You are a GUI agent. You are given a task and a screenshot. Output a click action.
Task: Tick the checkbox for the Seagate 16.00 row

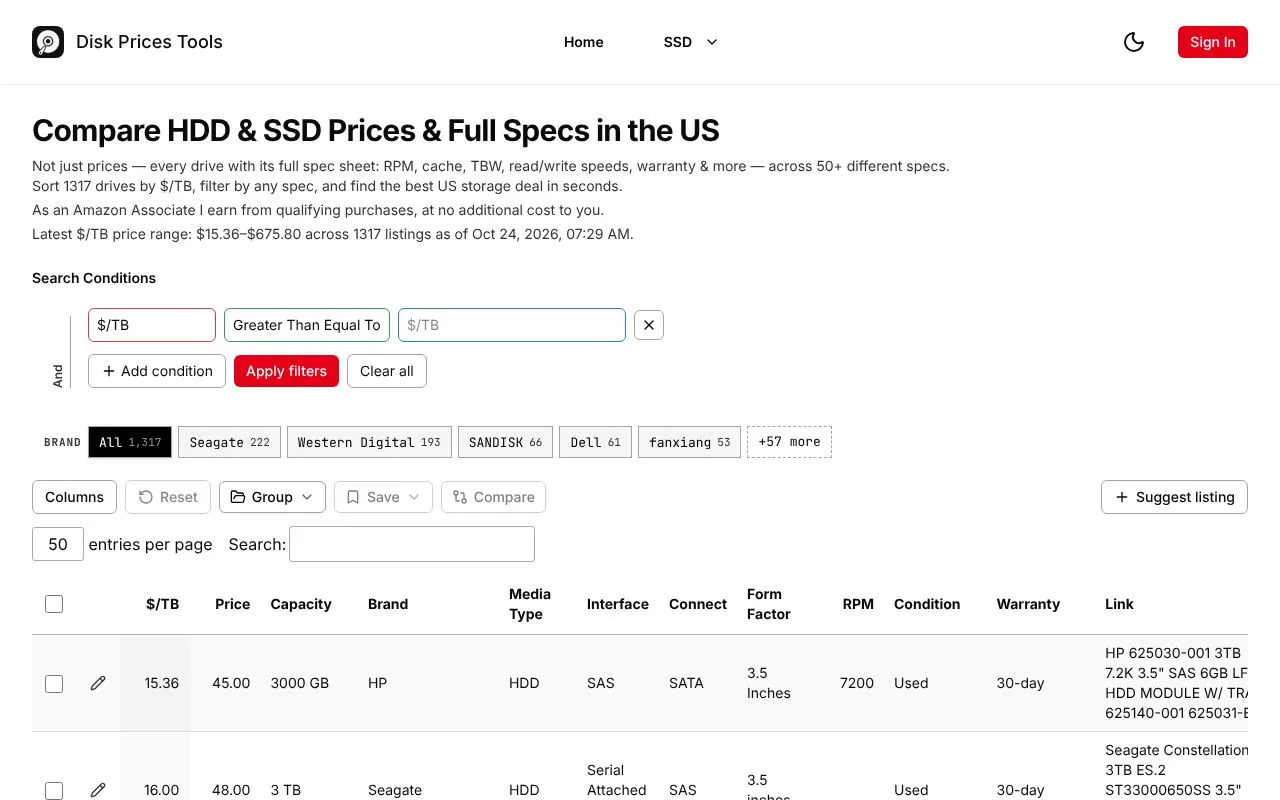pos(54,791)
